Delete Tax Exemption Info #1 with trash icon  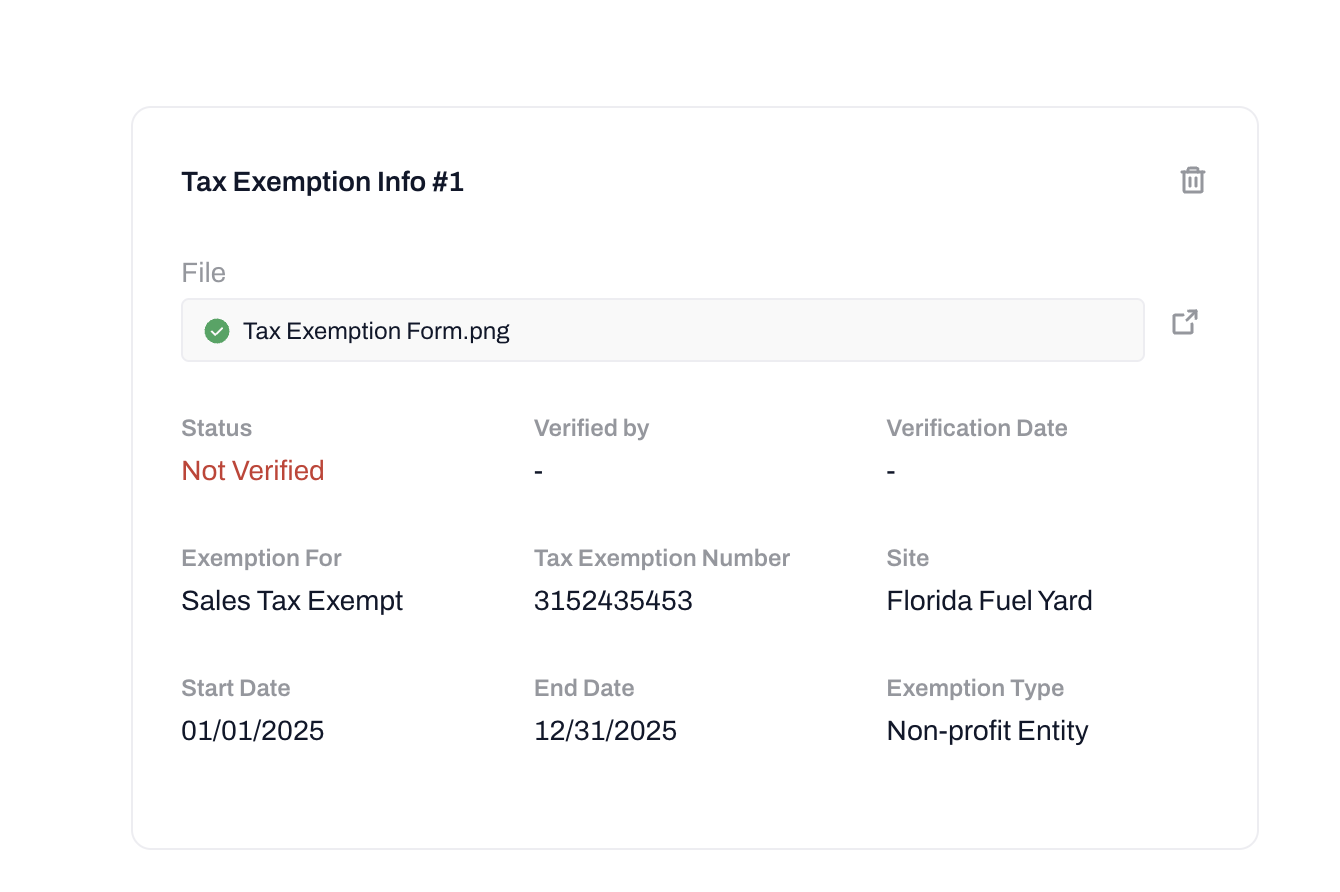1192,181
